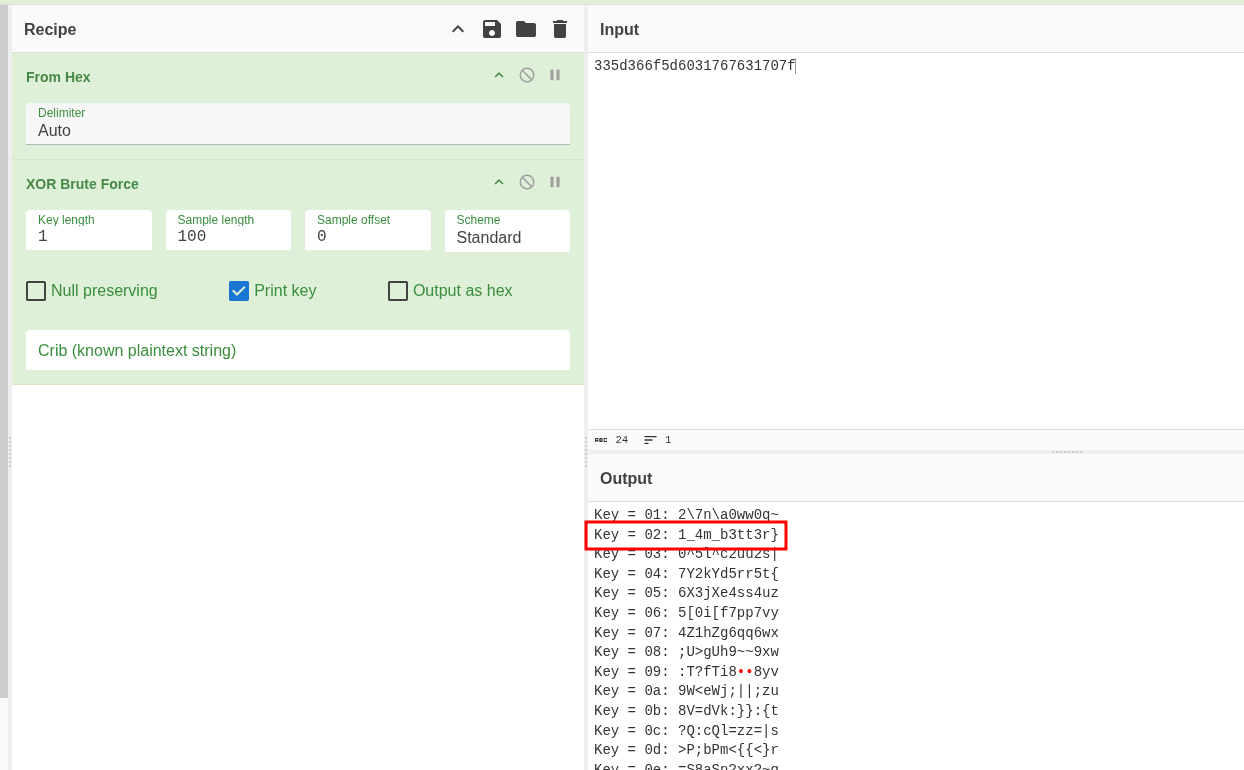Edit the Sample length field

pos(228,230)
